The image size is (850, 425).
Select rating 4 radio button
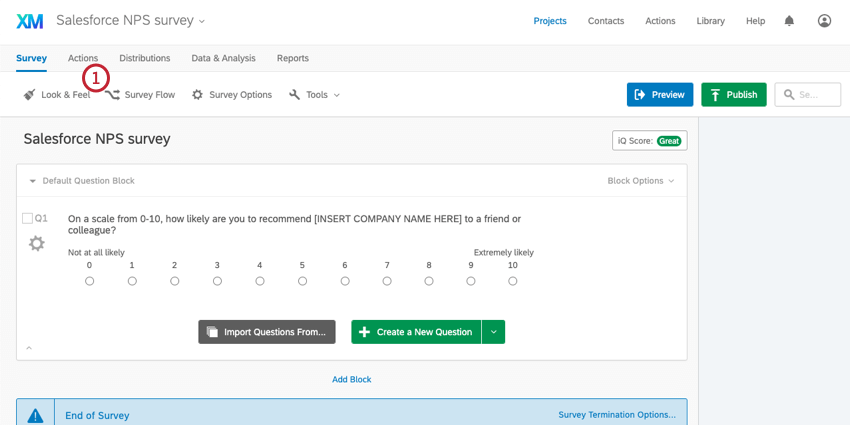tap(260, 281)
